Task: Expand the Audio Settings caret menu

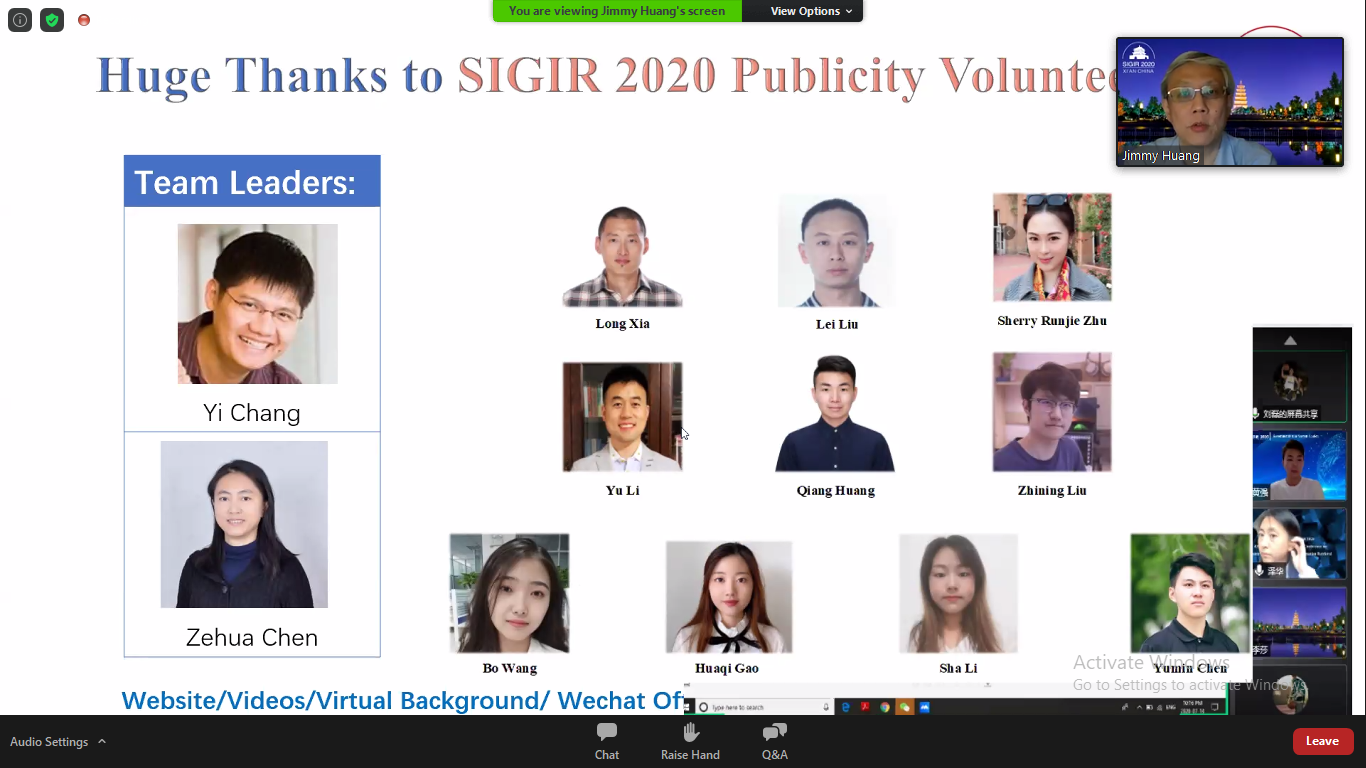Action: (x=102, y=742)
